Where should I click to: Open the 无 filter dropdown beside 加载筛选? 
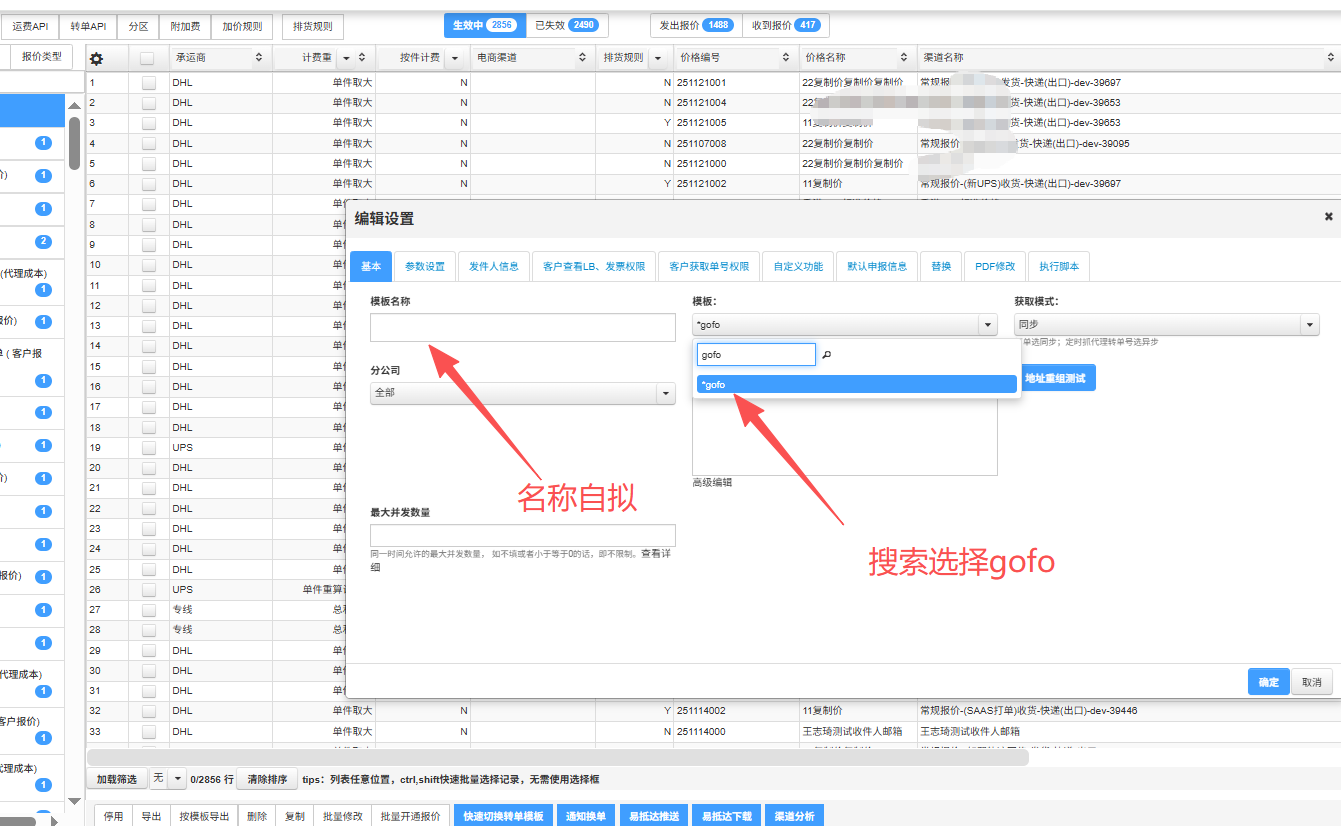pyautogui.click(x=168, y=779)
